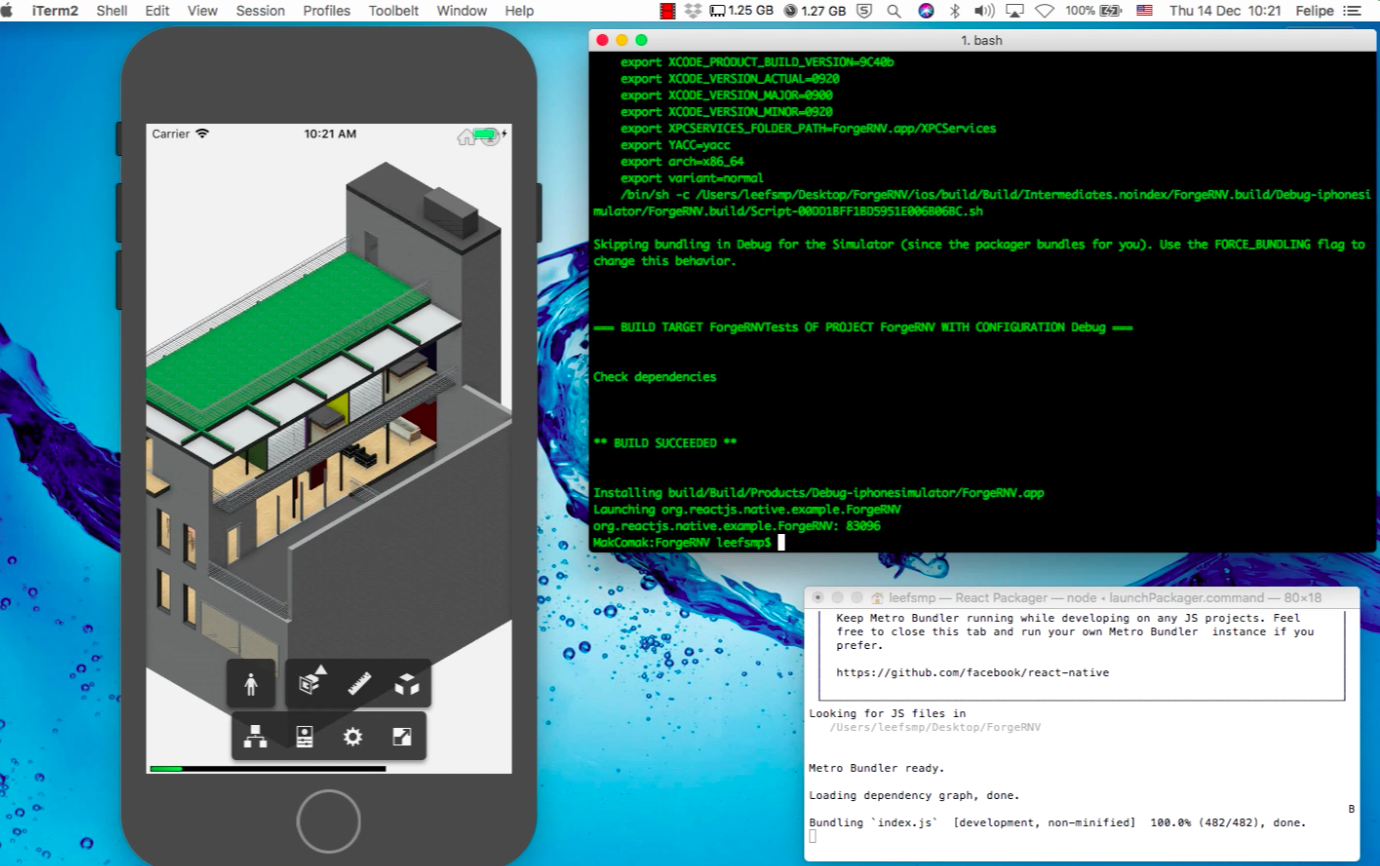Open the Session menu
Viewport: 1380px width, 866px height.
[260, 11]
